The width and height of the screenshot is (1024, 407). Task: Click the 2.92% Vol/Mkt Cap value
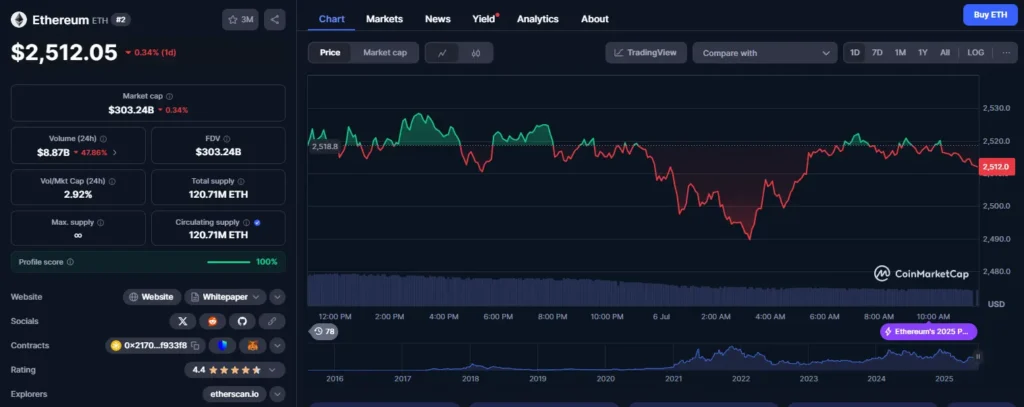pos(78,194)
